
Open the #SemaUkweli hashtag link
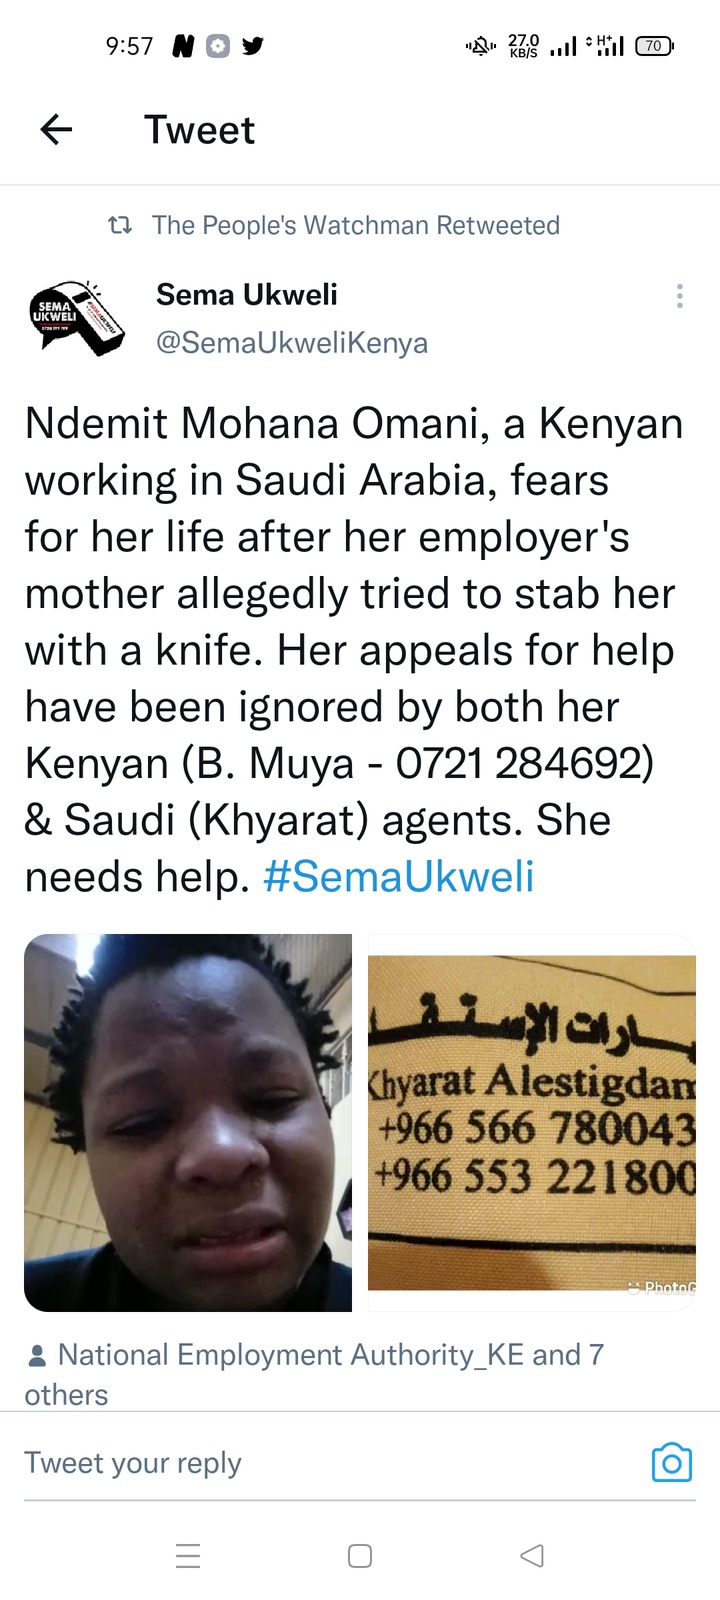398,876
